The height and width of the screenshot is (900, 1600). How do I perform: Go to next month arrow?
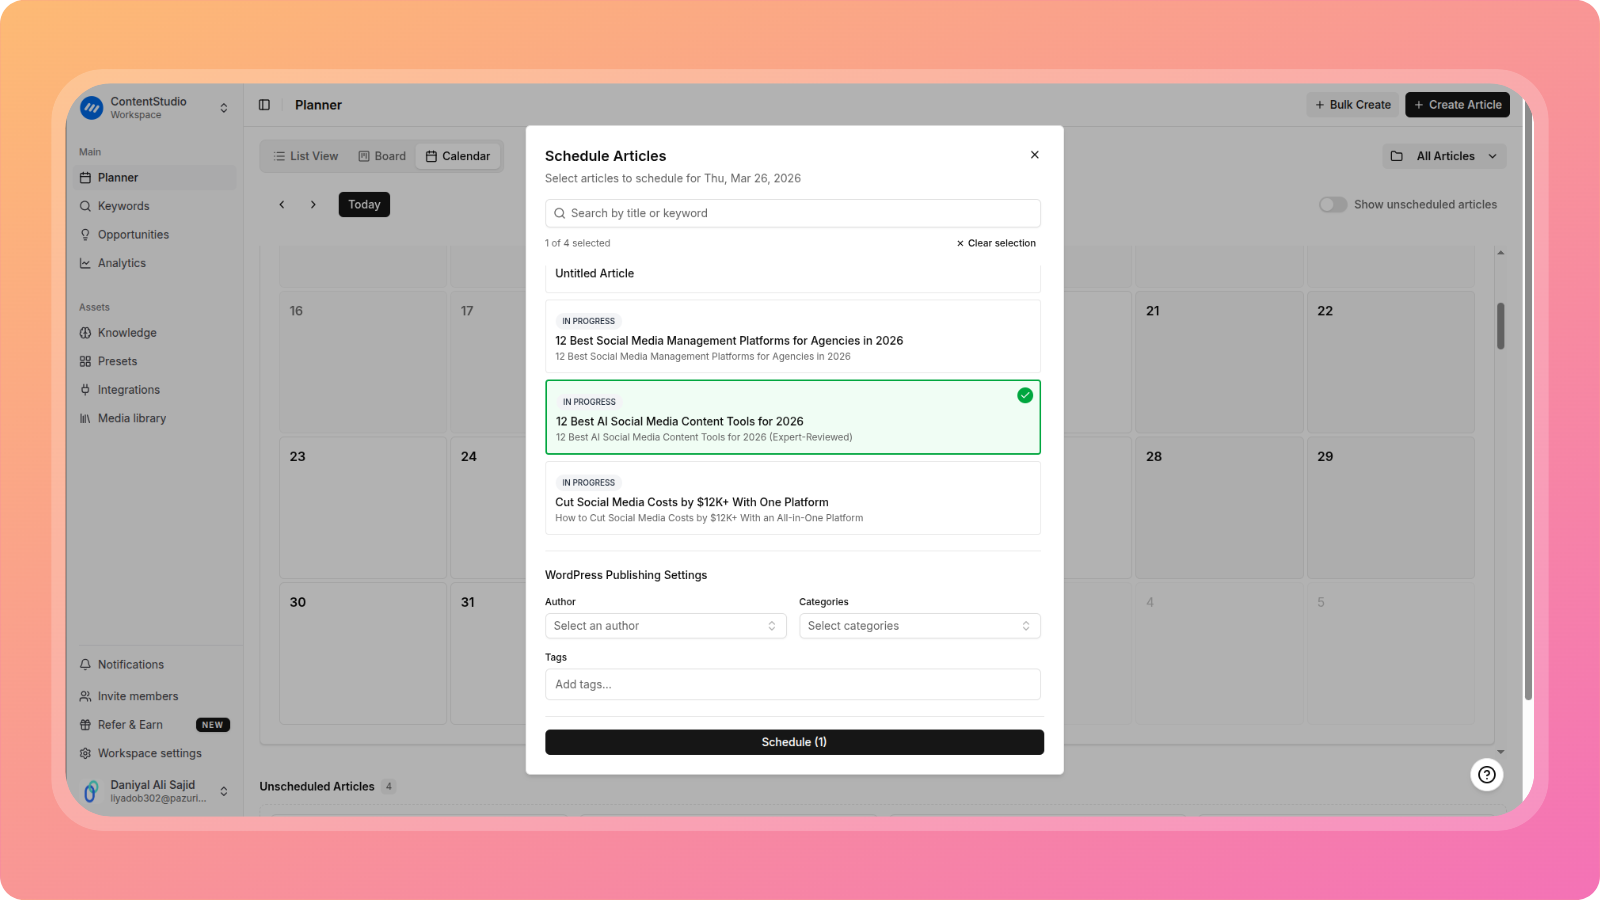point(313,205)
